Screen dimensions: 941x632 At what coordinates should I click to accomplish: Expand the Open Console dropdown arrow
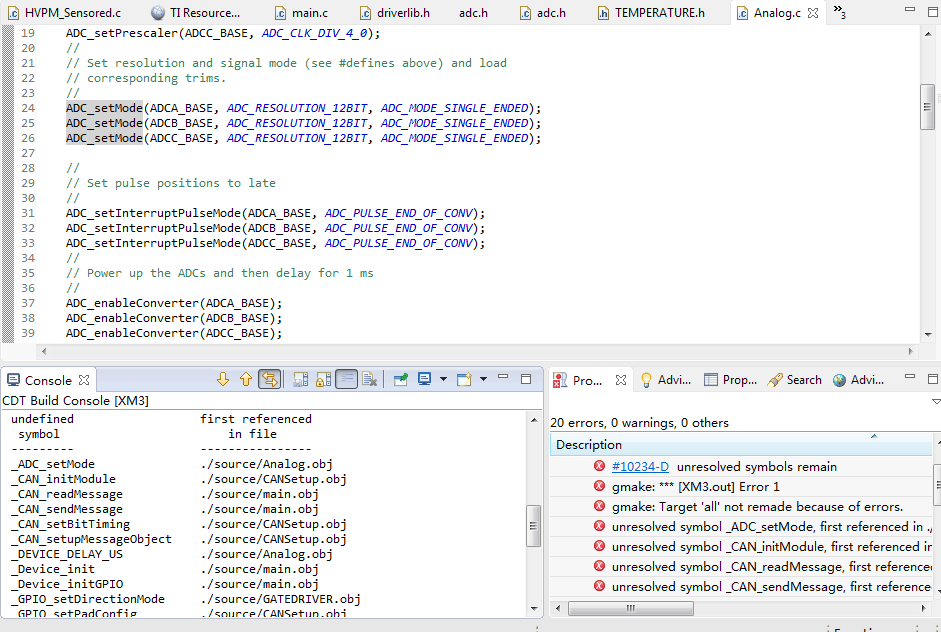coord(483,380)
